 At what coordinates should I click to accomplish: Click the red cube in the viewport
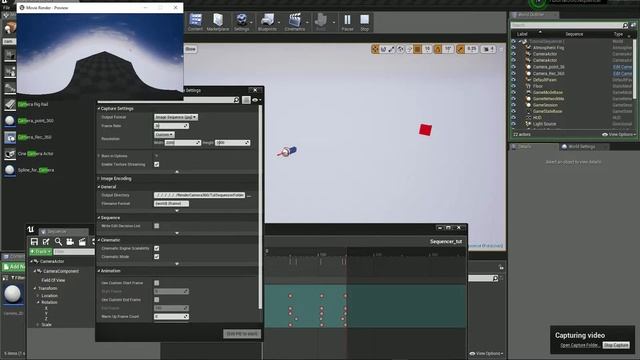pyautogui.click(x=425, y=130)
